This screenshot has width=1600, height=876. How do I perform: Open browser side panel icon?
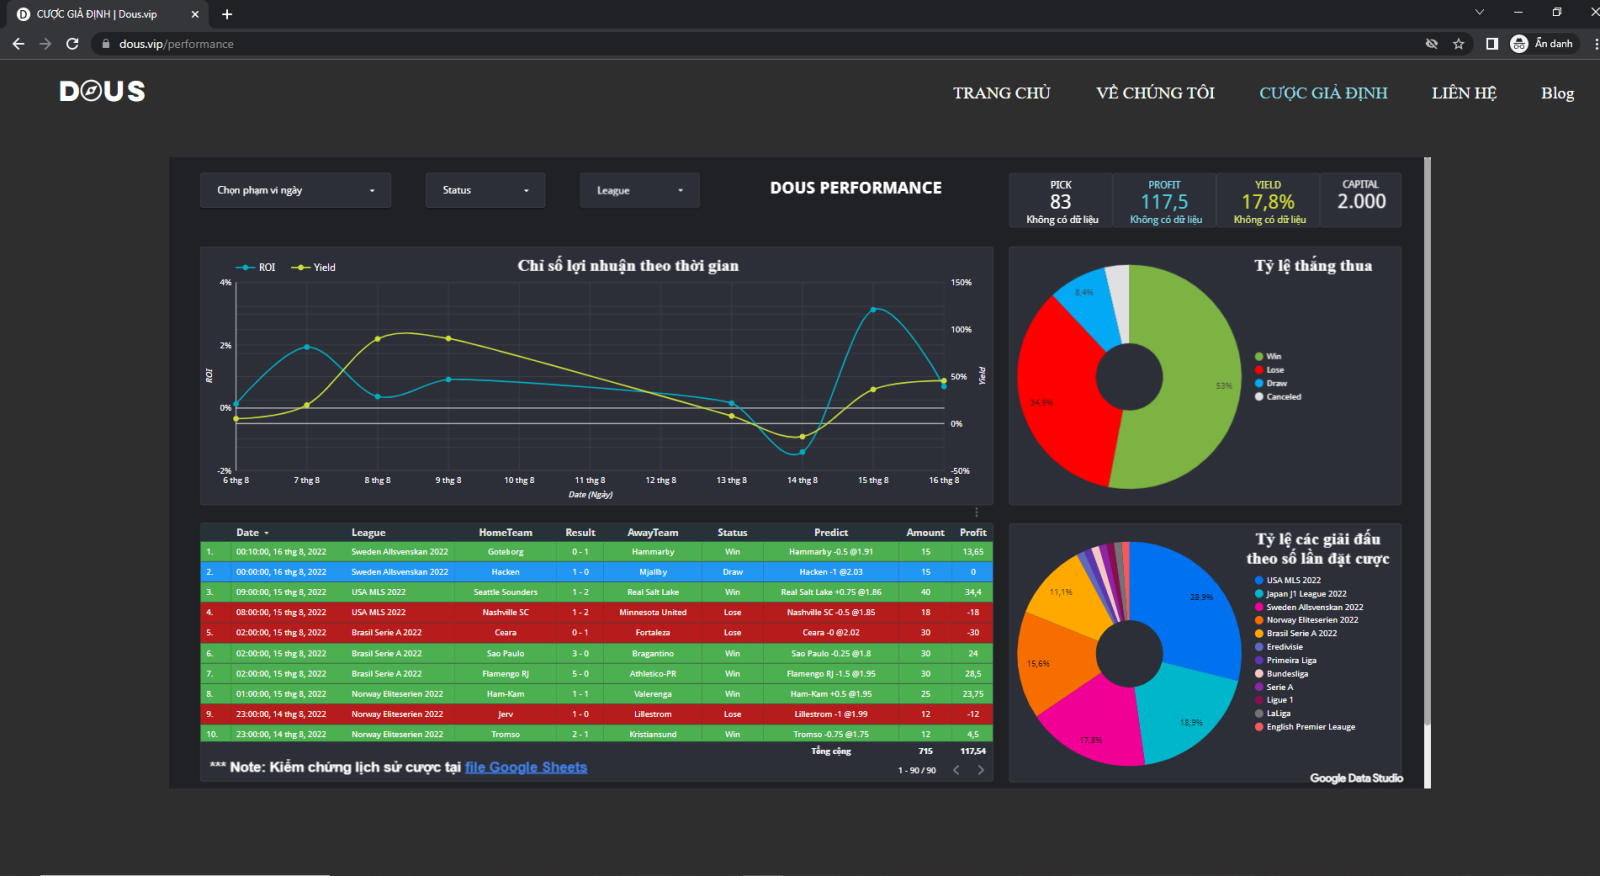[1491, 44]
